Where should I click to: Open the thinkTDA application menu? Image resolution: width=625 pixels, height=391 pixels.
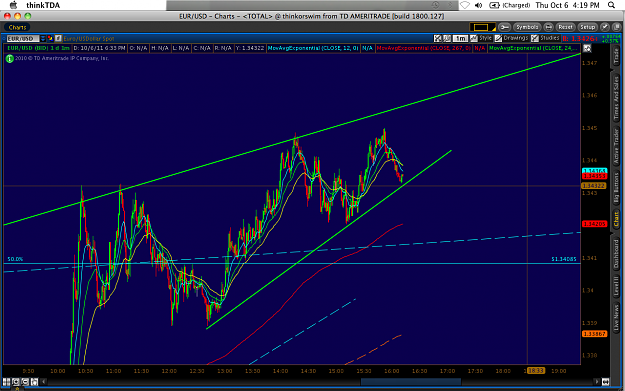(x=43, y=5)
